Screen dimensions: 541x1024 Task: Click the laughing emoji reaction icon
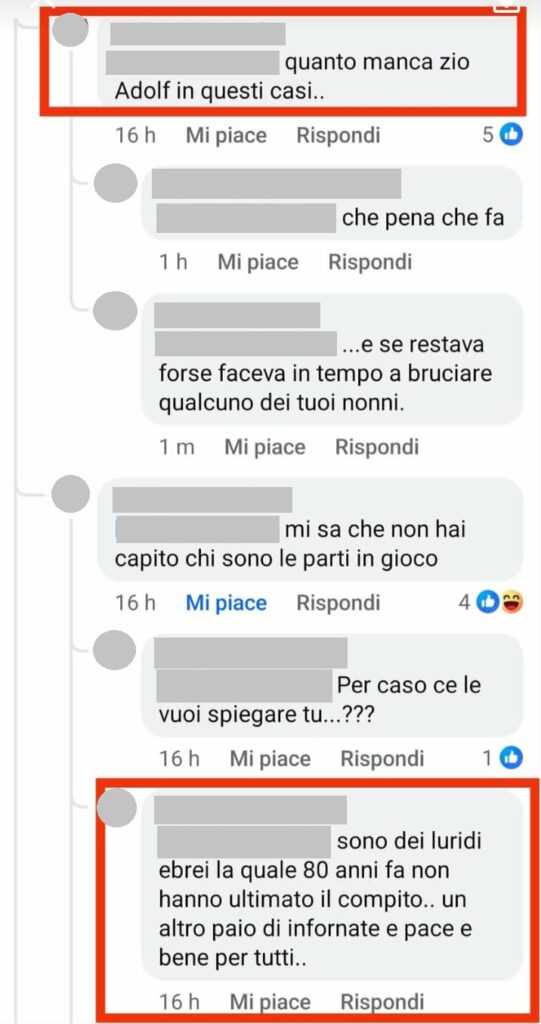click(512, 602)
